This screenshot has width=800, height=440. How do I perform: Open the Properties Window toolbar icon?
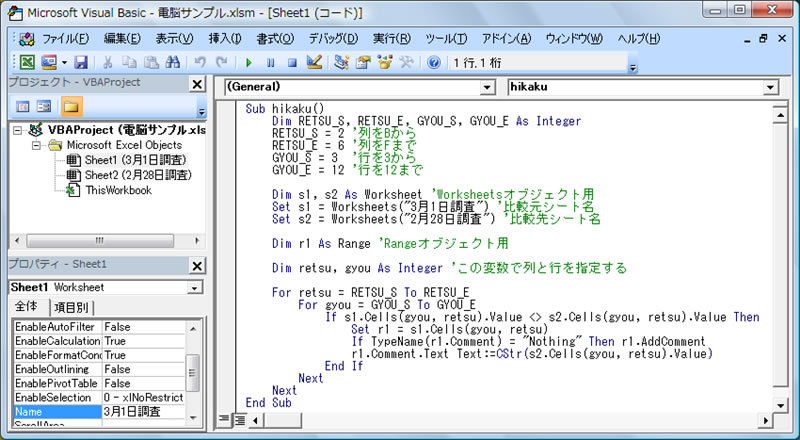pyautogui.click(x=363, y=62)
